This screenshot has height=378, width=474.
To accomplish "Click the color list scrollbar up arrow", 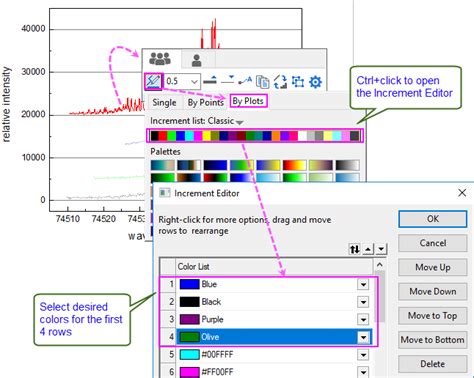I will tap(379, 265).
